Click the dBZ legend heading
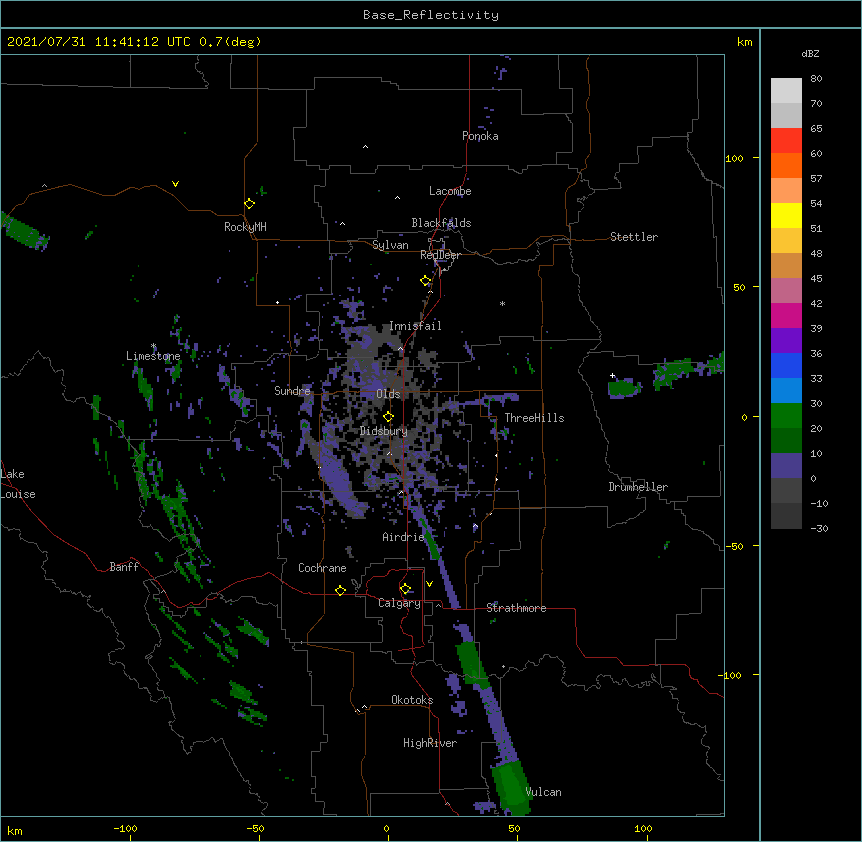Viewport: 862px width, 842px height. pos(810,53)
